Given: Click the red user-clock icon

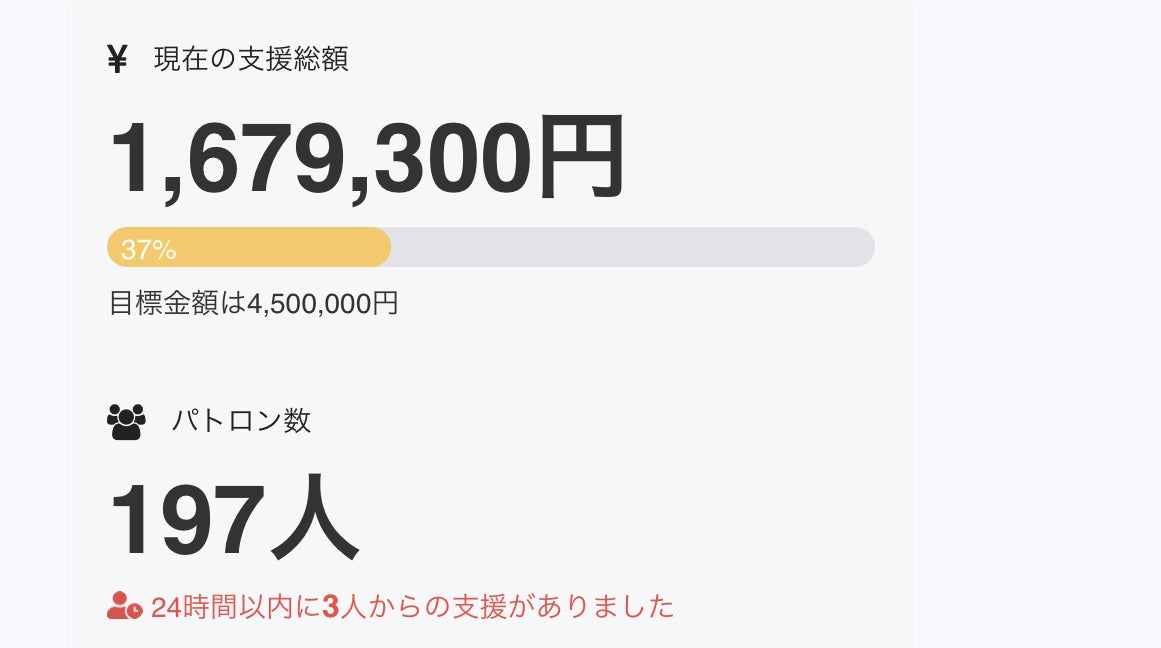Looking at the screenshot, I should pos(124,606).
